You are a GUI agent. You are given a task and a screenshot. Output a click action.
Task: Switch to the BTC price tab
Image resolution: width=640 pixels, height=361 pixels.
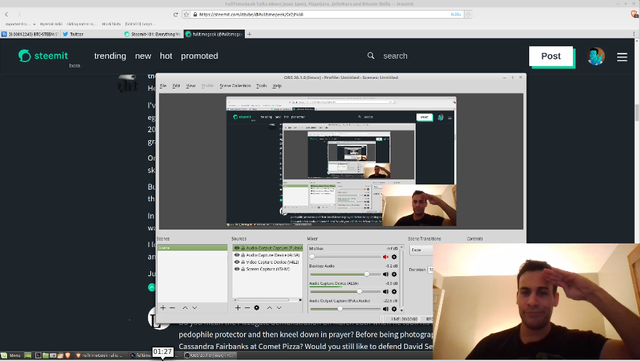tap(30, 34)
